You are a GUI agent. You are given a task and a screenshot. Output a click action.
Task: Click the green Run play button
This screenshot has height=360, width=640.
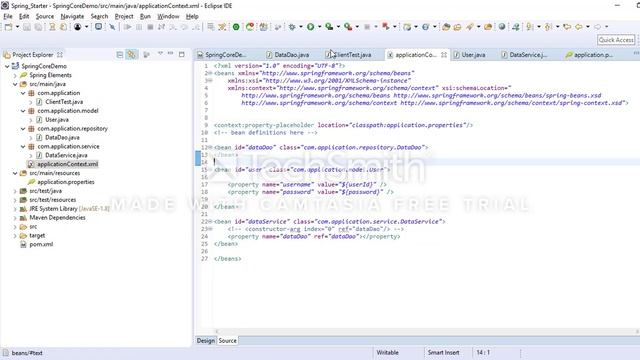(311, 27)
